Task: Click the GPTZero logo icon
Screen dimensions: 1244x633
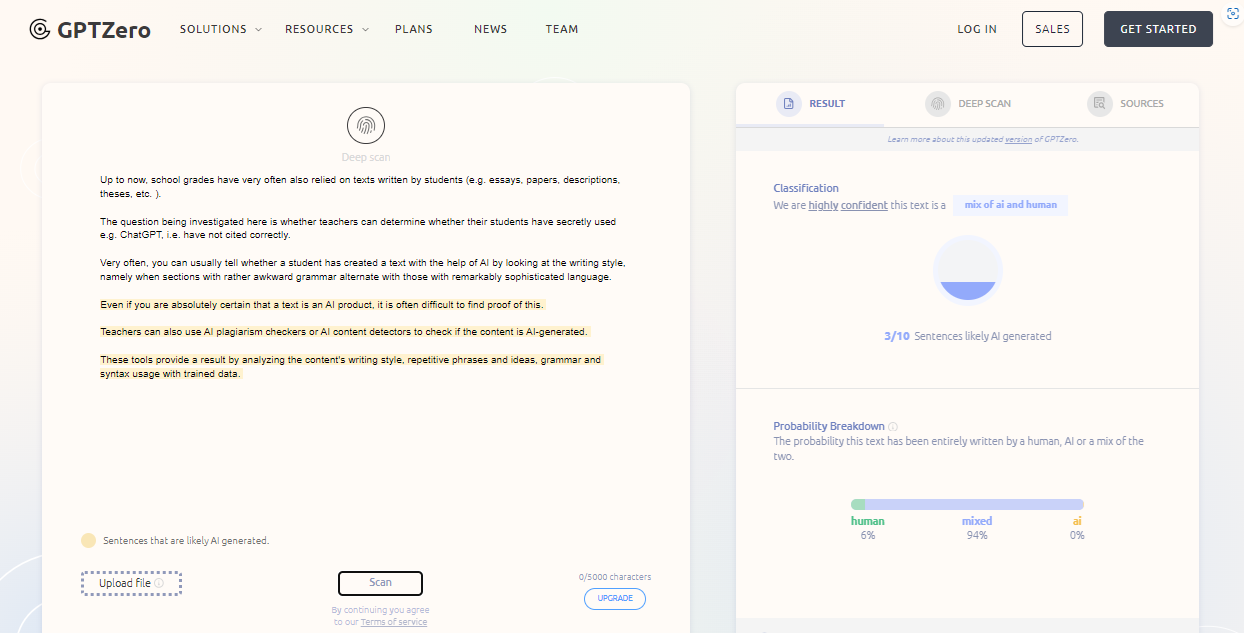Action: (40, 29)
